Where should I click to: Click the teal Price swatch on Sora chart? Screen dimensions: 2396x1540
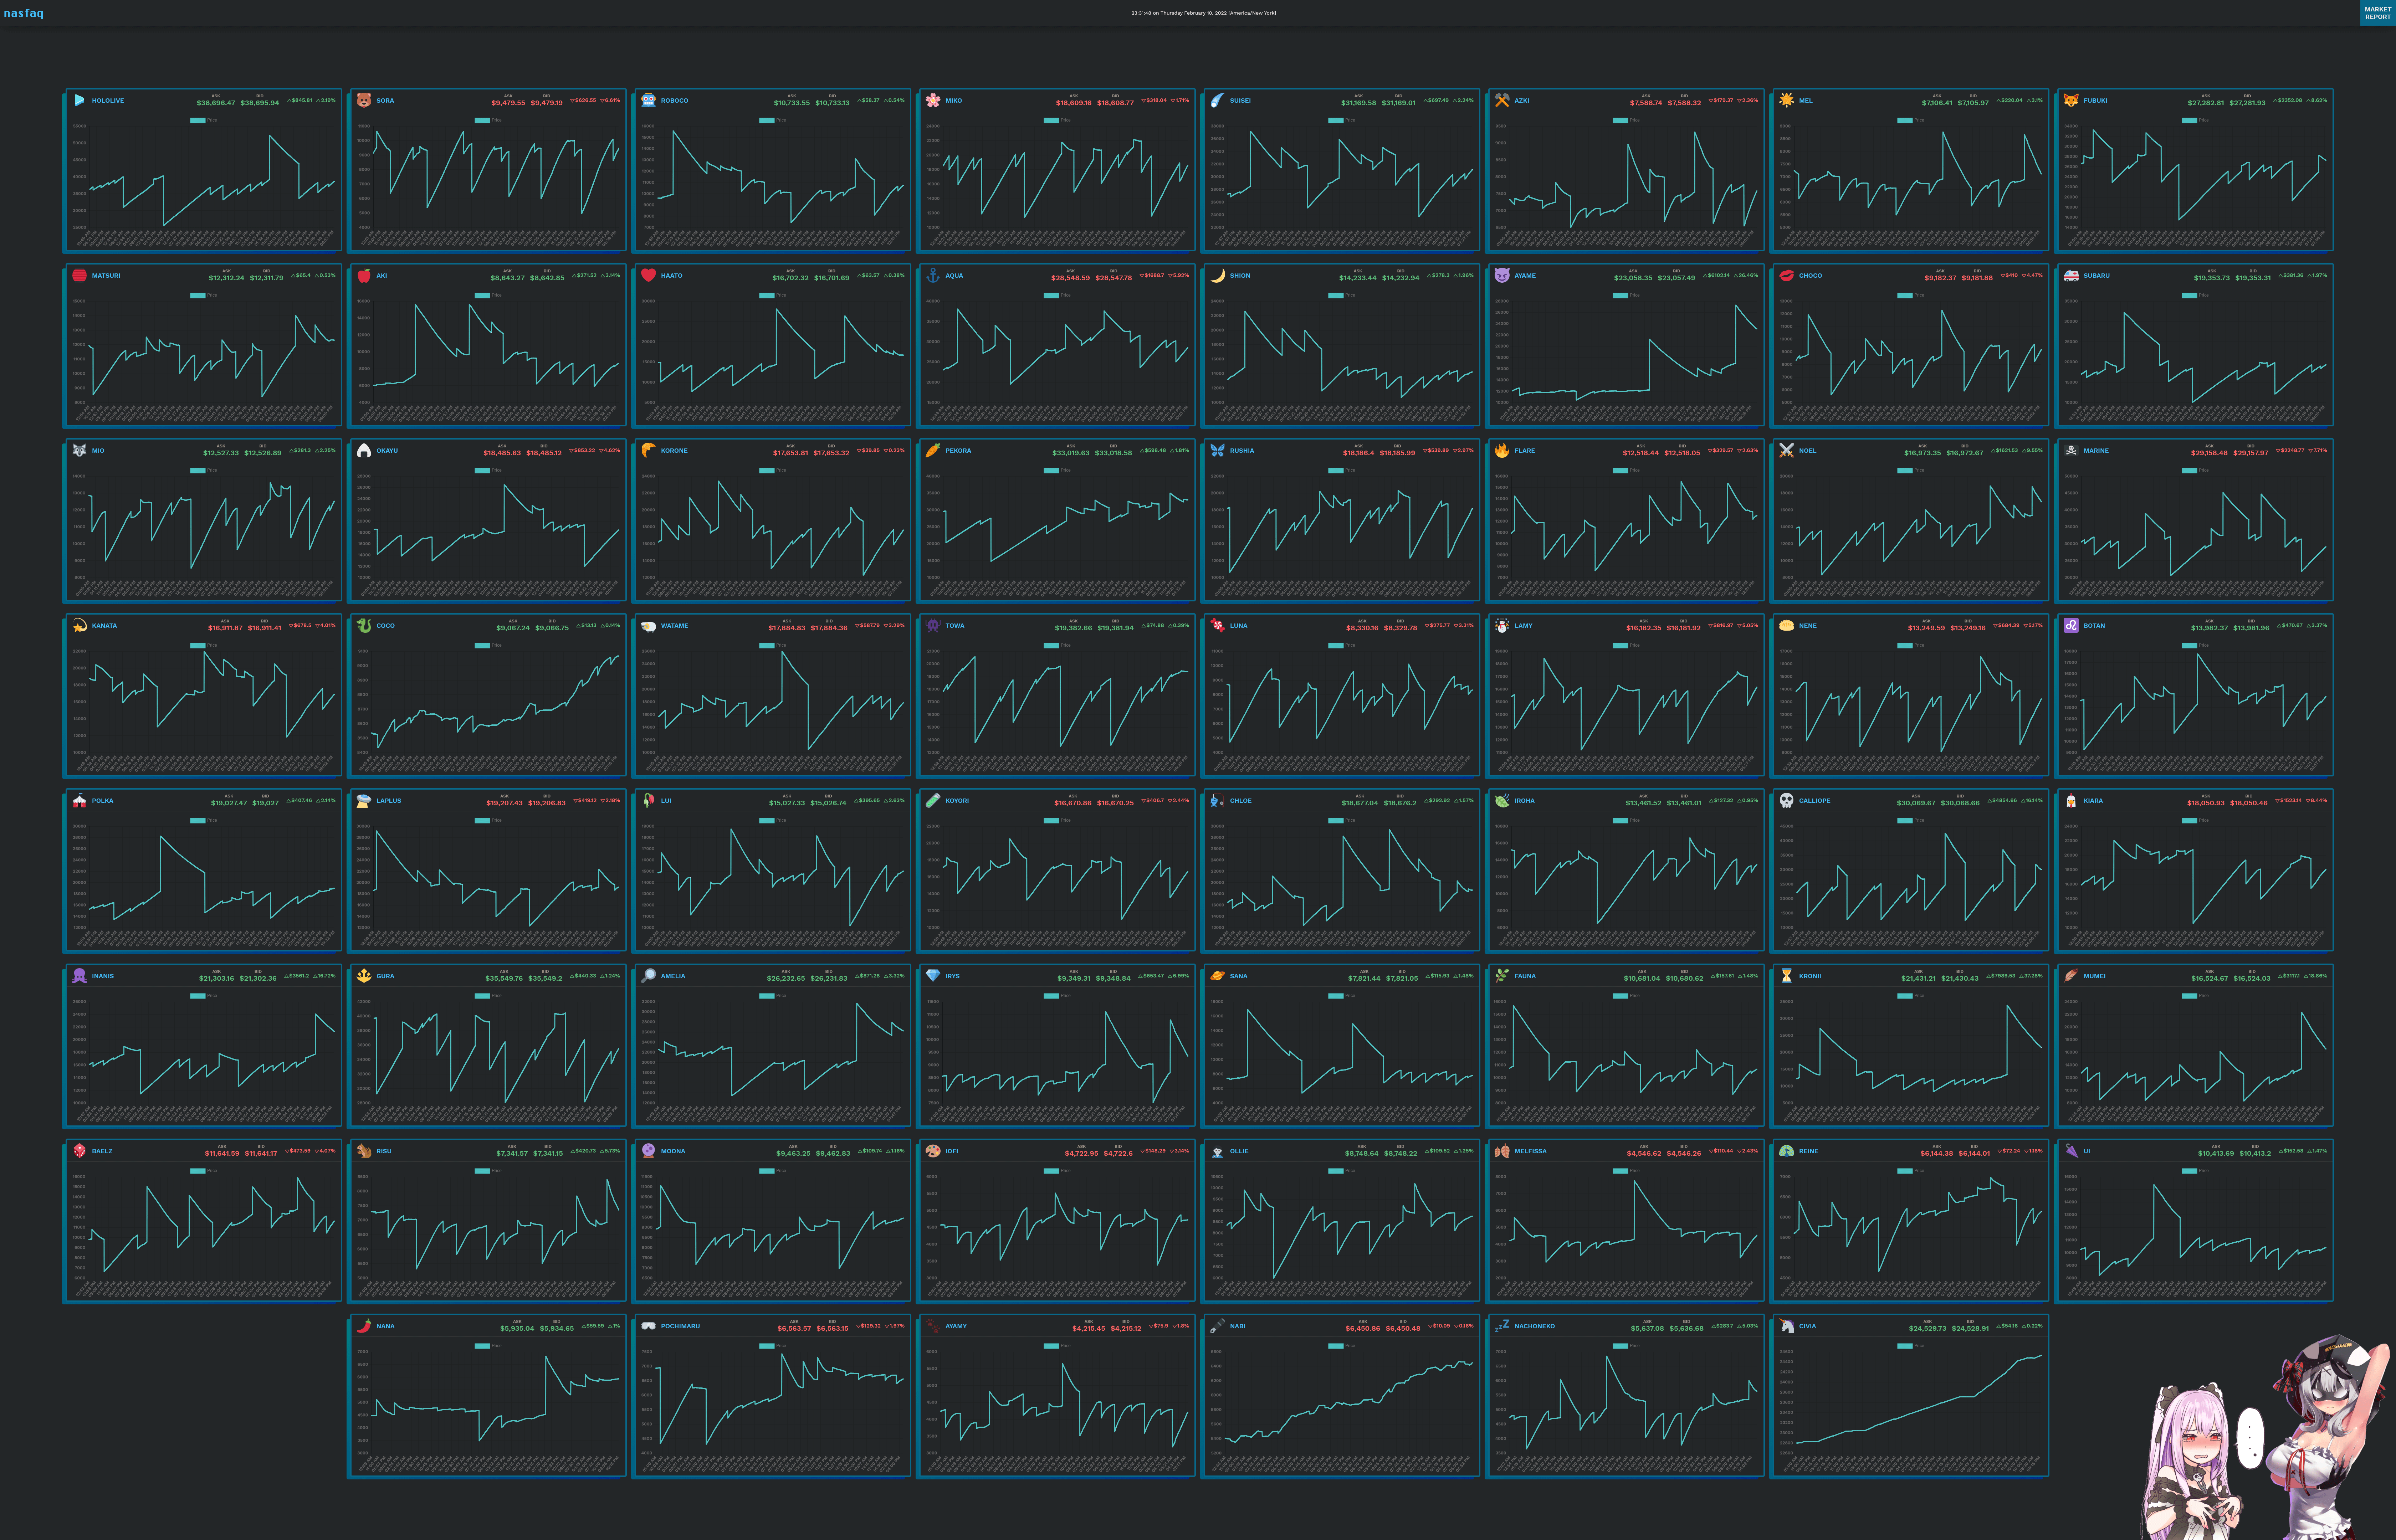[x=482, y=120]
